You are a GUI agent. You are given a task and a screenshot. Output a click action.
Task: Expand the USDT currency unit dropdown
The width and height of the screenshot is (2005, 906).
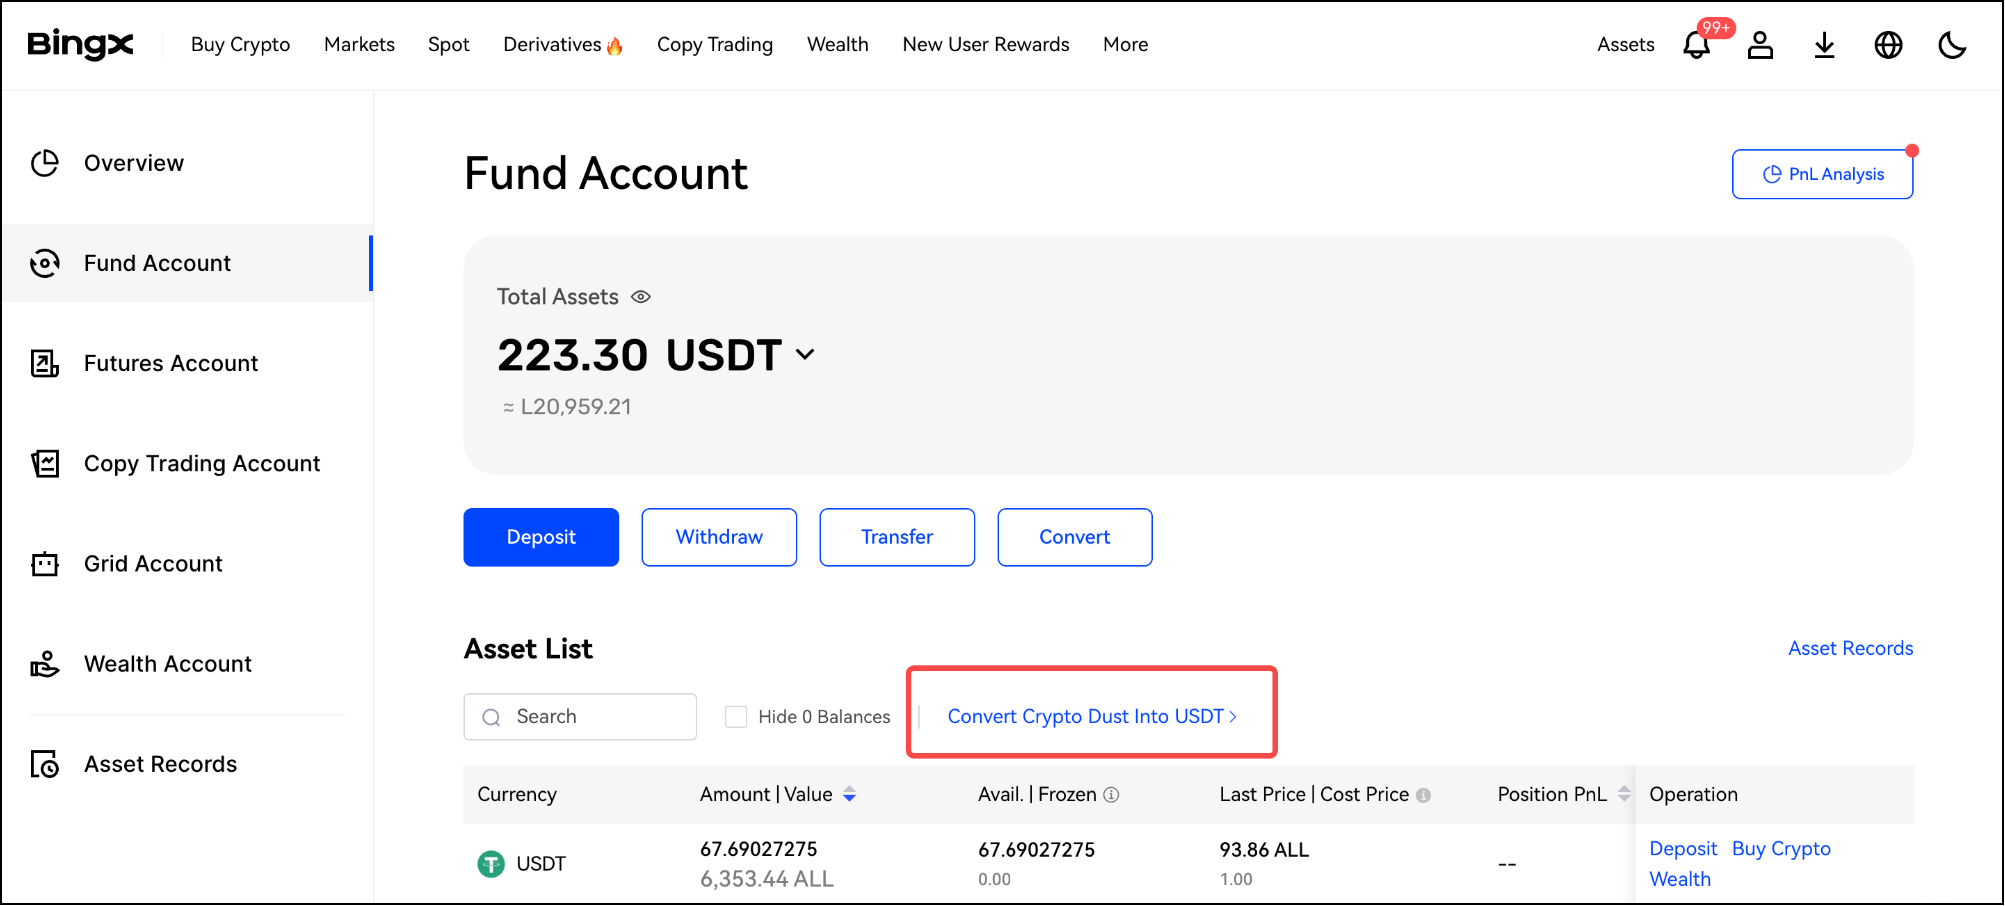point(805,355)
